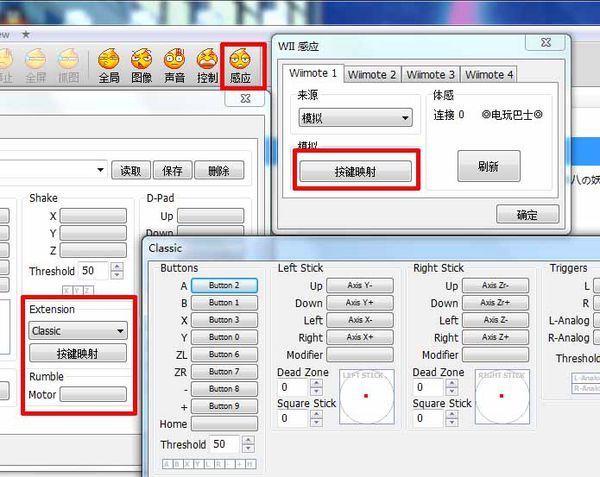The width and height of the screenshot is (600, 477).
Task: Close the Wiimote configuration panel
Action: (245, 99)
